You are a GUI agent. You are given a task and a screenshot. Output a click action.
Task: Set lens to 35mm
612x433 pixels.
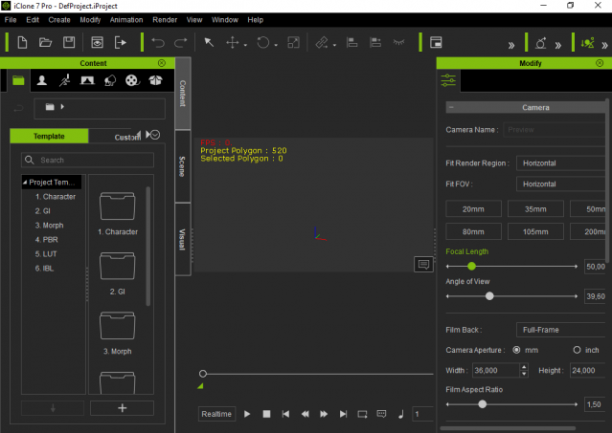535,209
